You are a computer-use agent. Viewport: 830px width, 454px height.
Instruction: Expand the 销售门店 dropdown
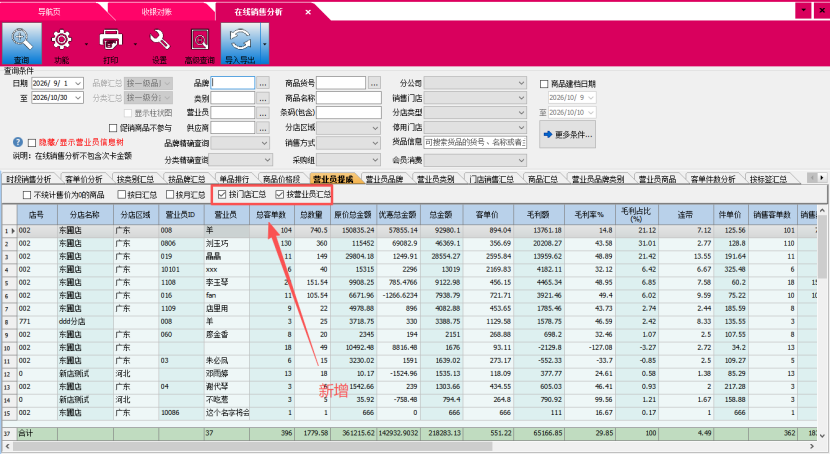[x=521, y=98]
